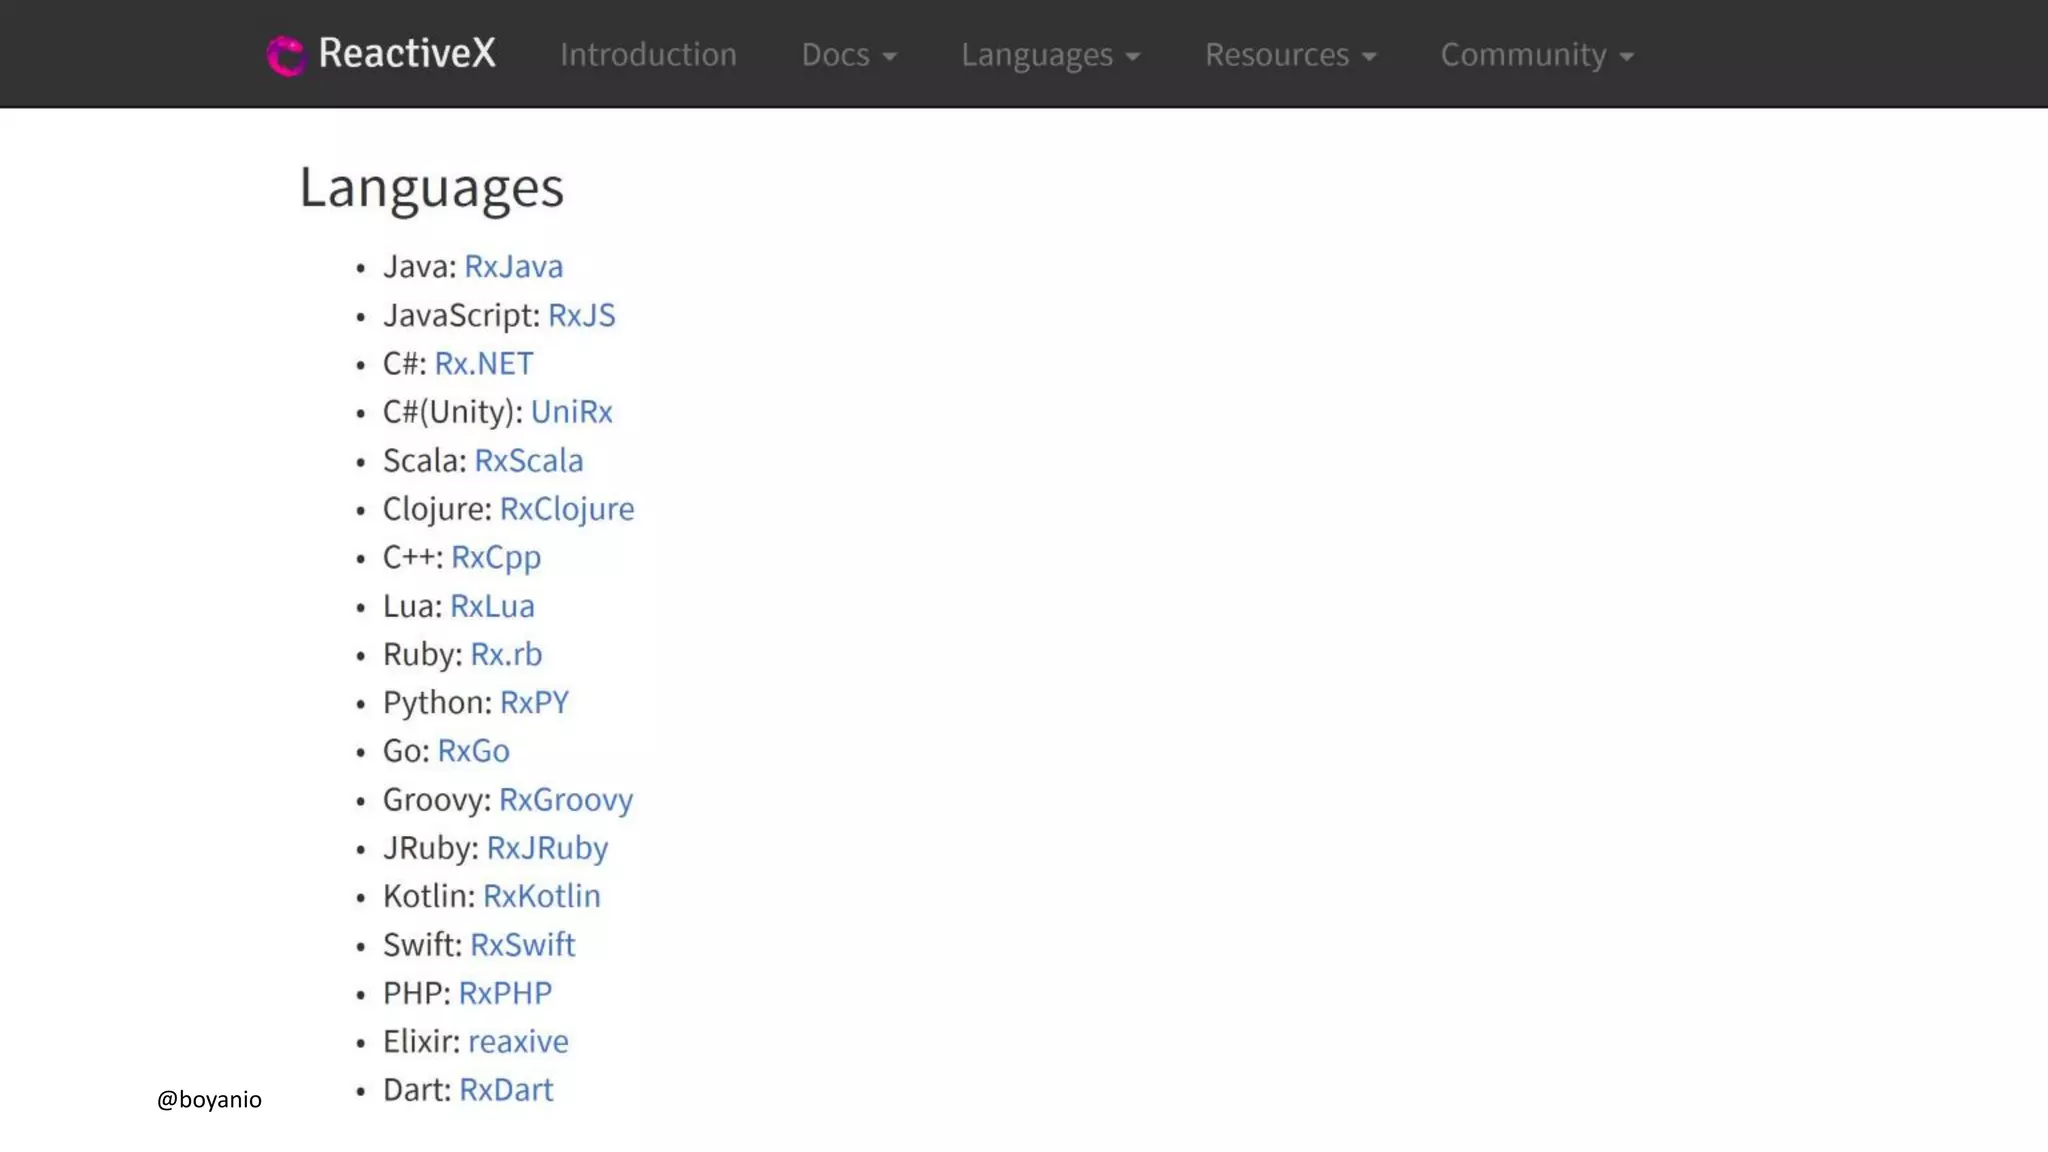Click the RxPY link

coord(534,703)
